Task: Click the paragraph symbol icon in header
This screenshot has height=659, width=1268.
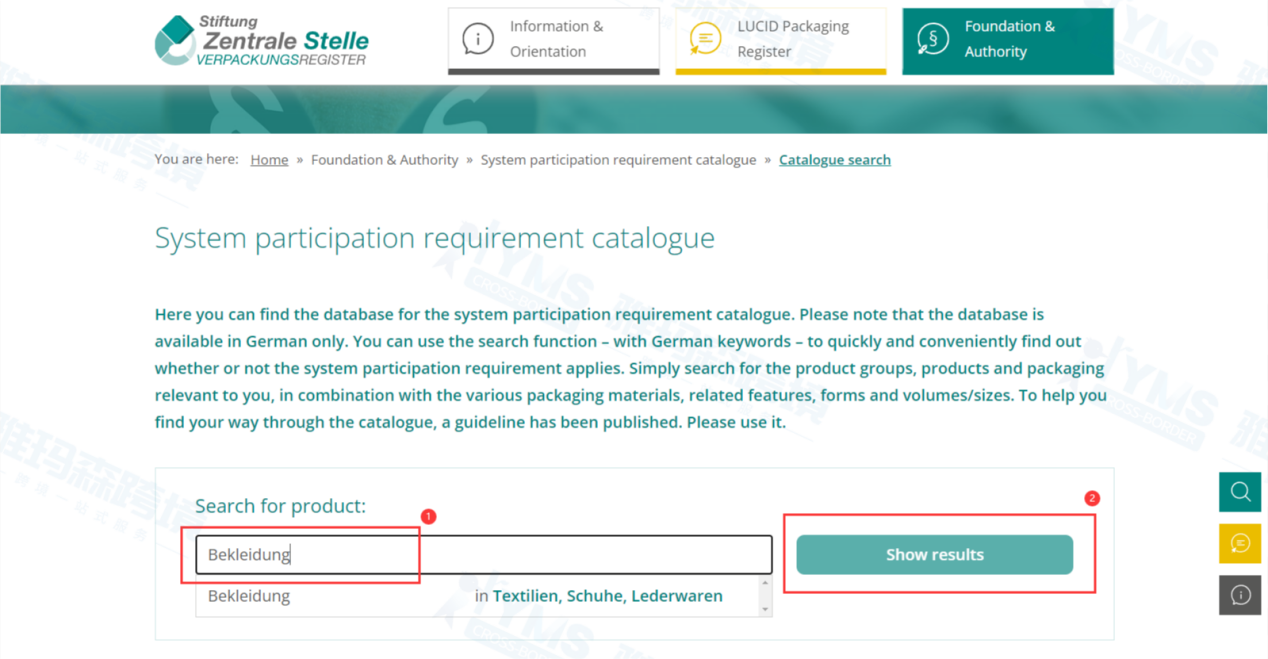Action: click(932, 39)
